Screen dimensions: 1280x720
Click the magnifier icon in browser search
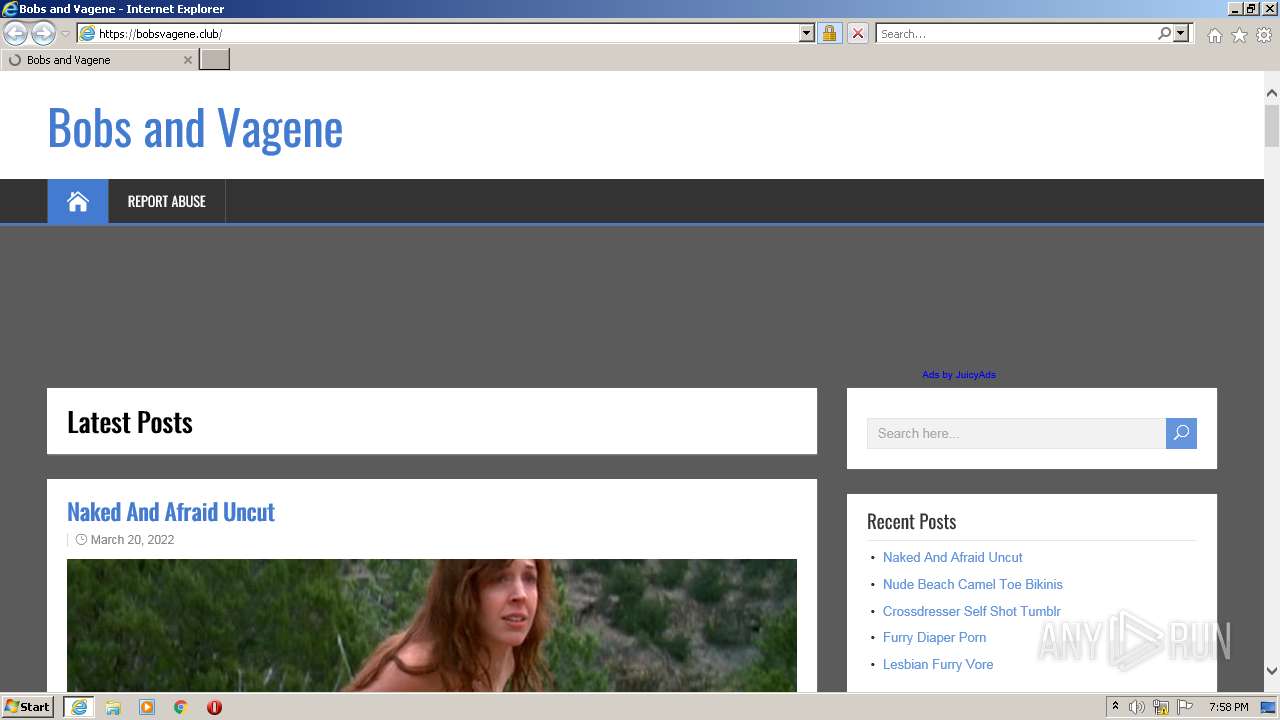tap(1164, 33)
